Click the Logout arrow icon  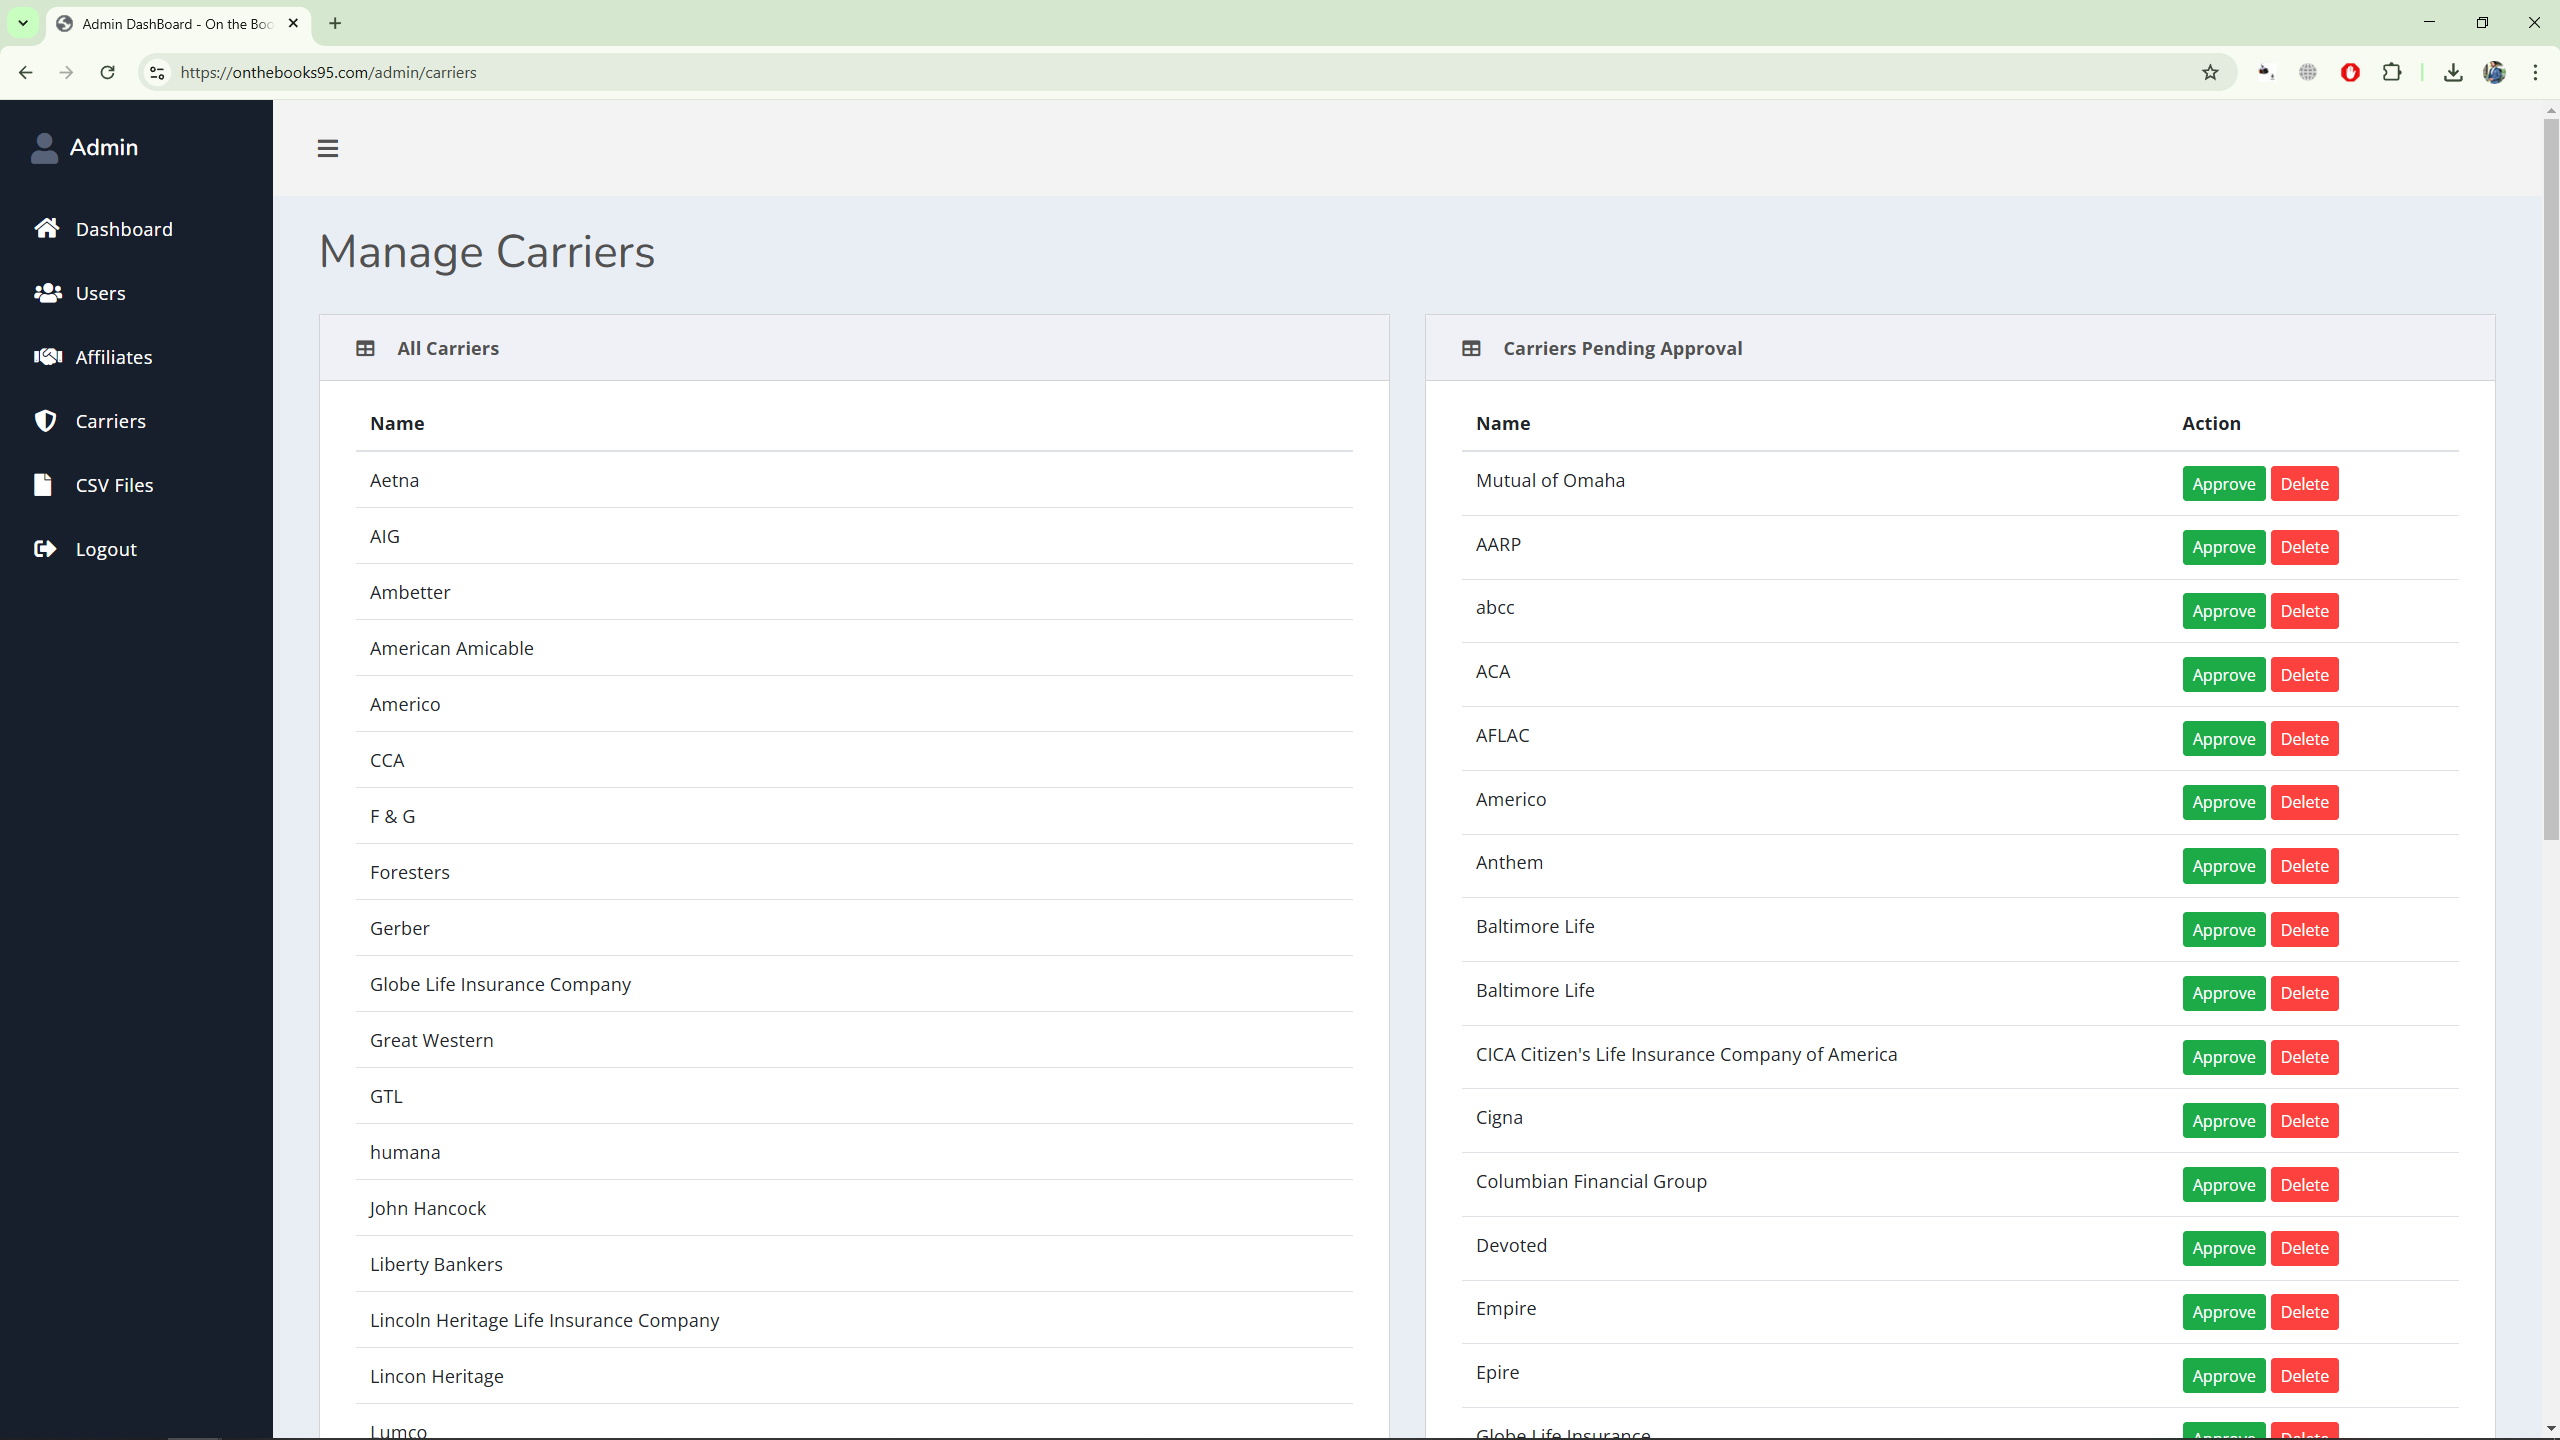[45, 549]
